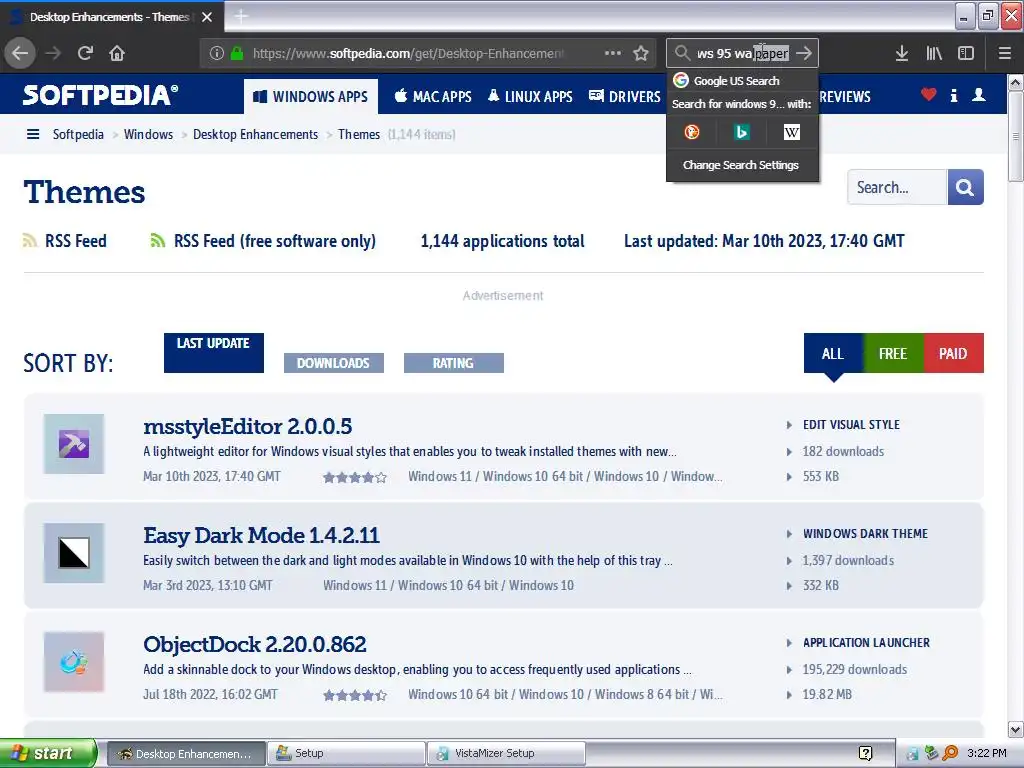
Task: Open the APPLICATION LAUNCHER tag
Action: coord(866,643)
